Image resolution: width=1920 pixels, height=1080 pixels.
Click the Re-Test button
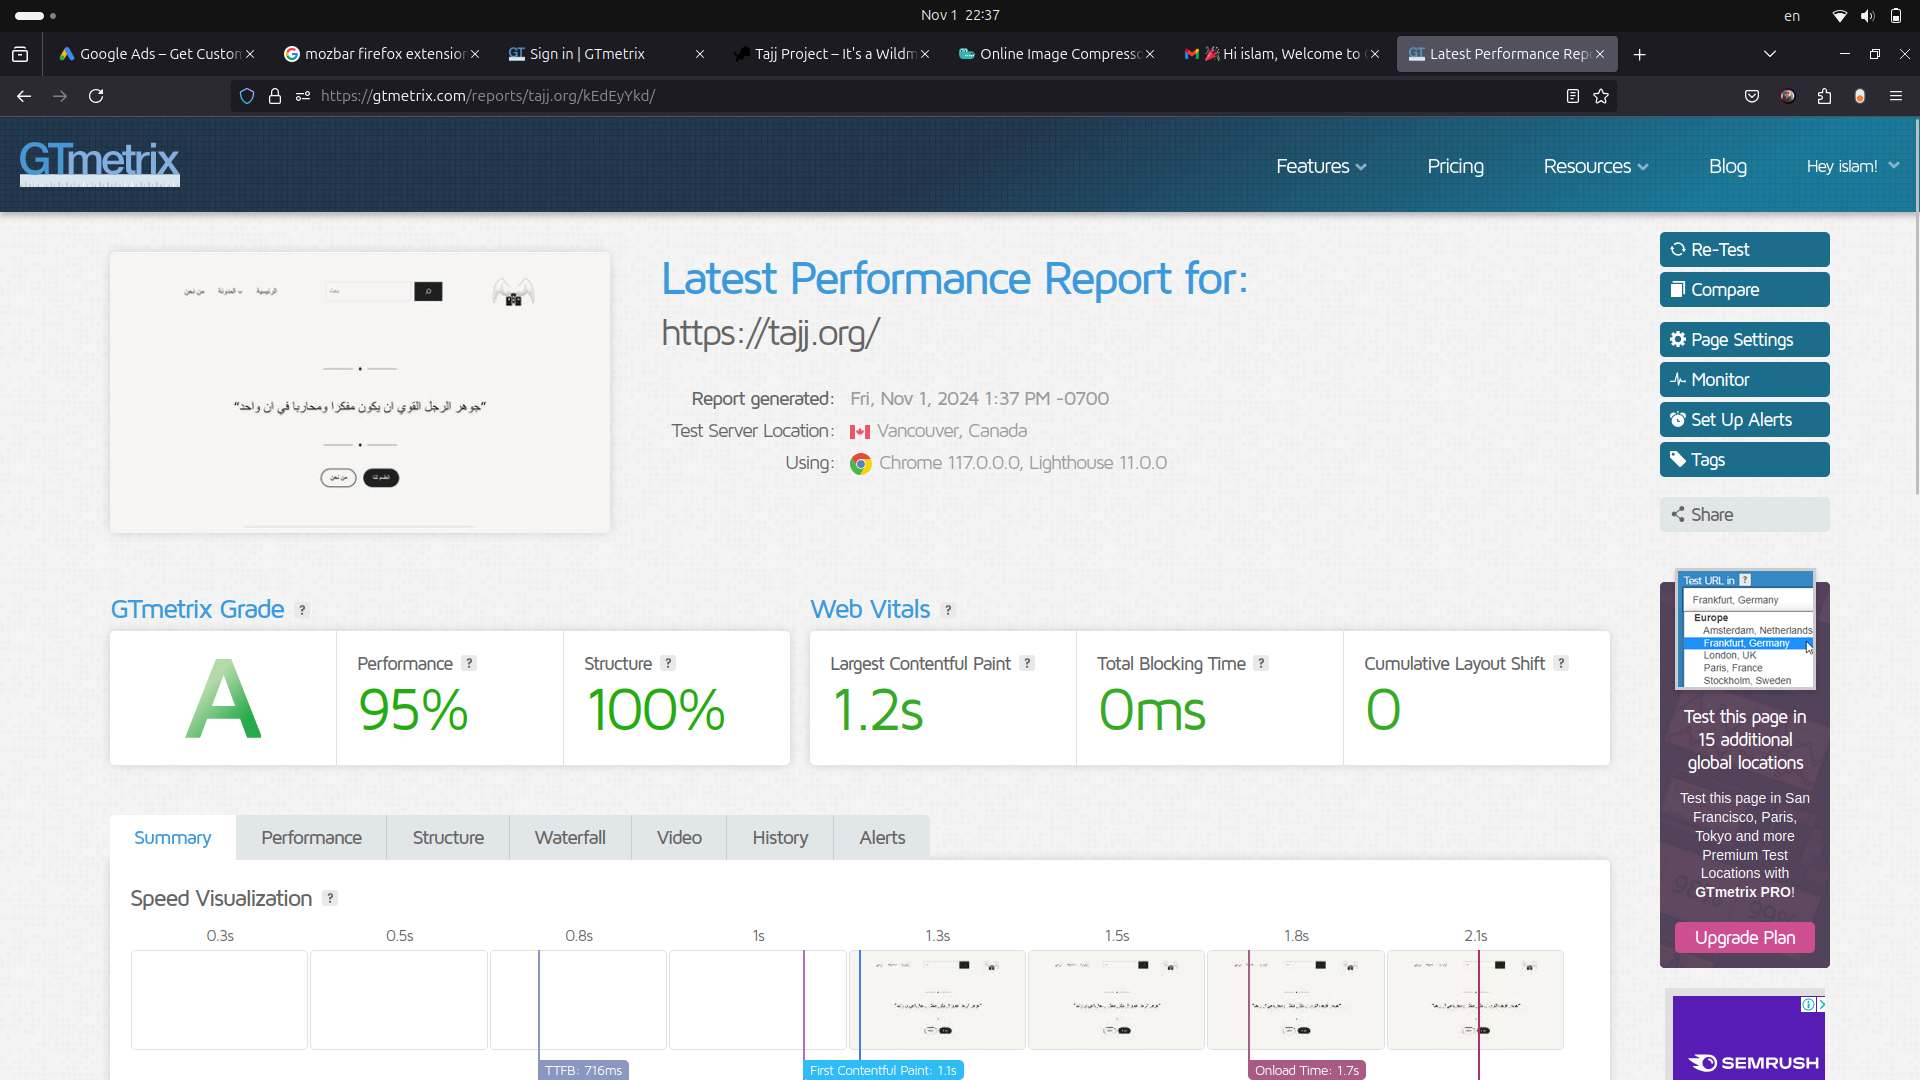pyautogui.click(x=1744, y=249)
